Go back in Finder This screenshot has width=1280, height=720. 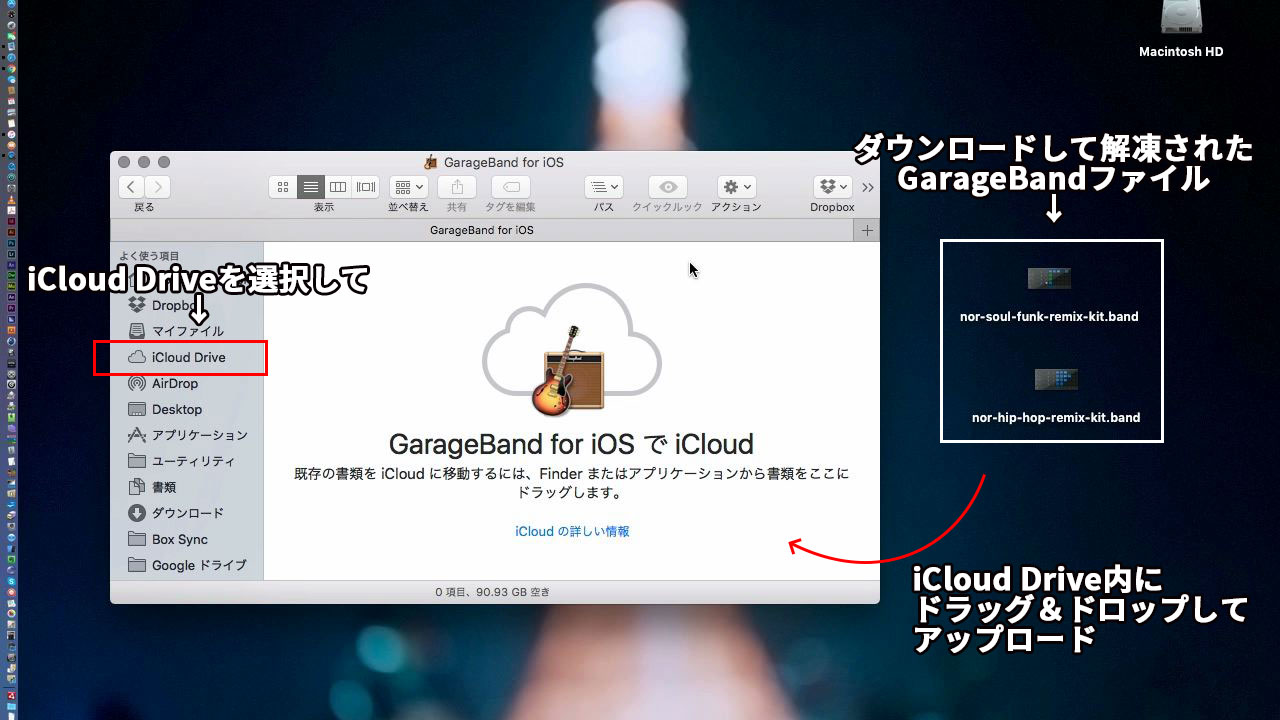(x=132, y=187)
